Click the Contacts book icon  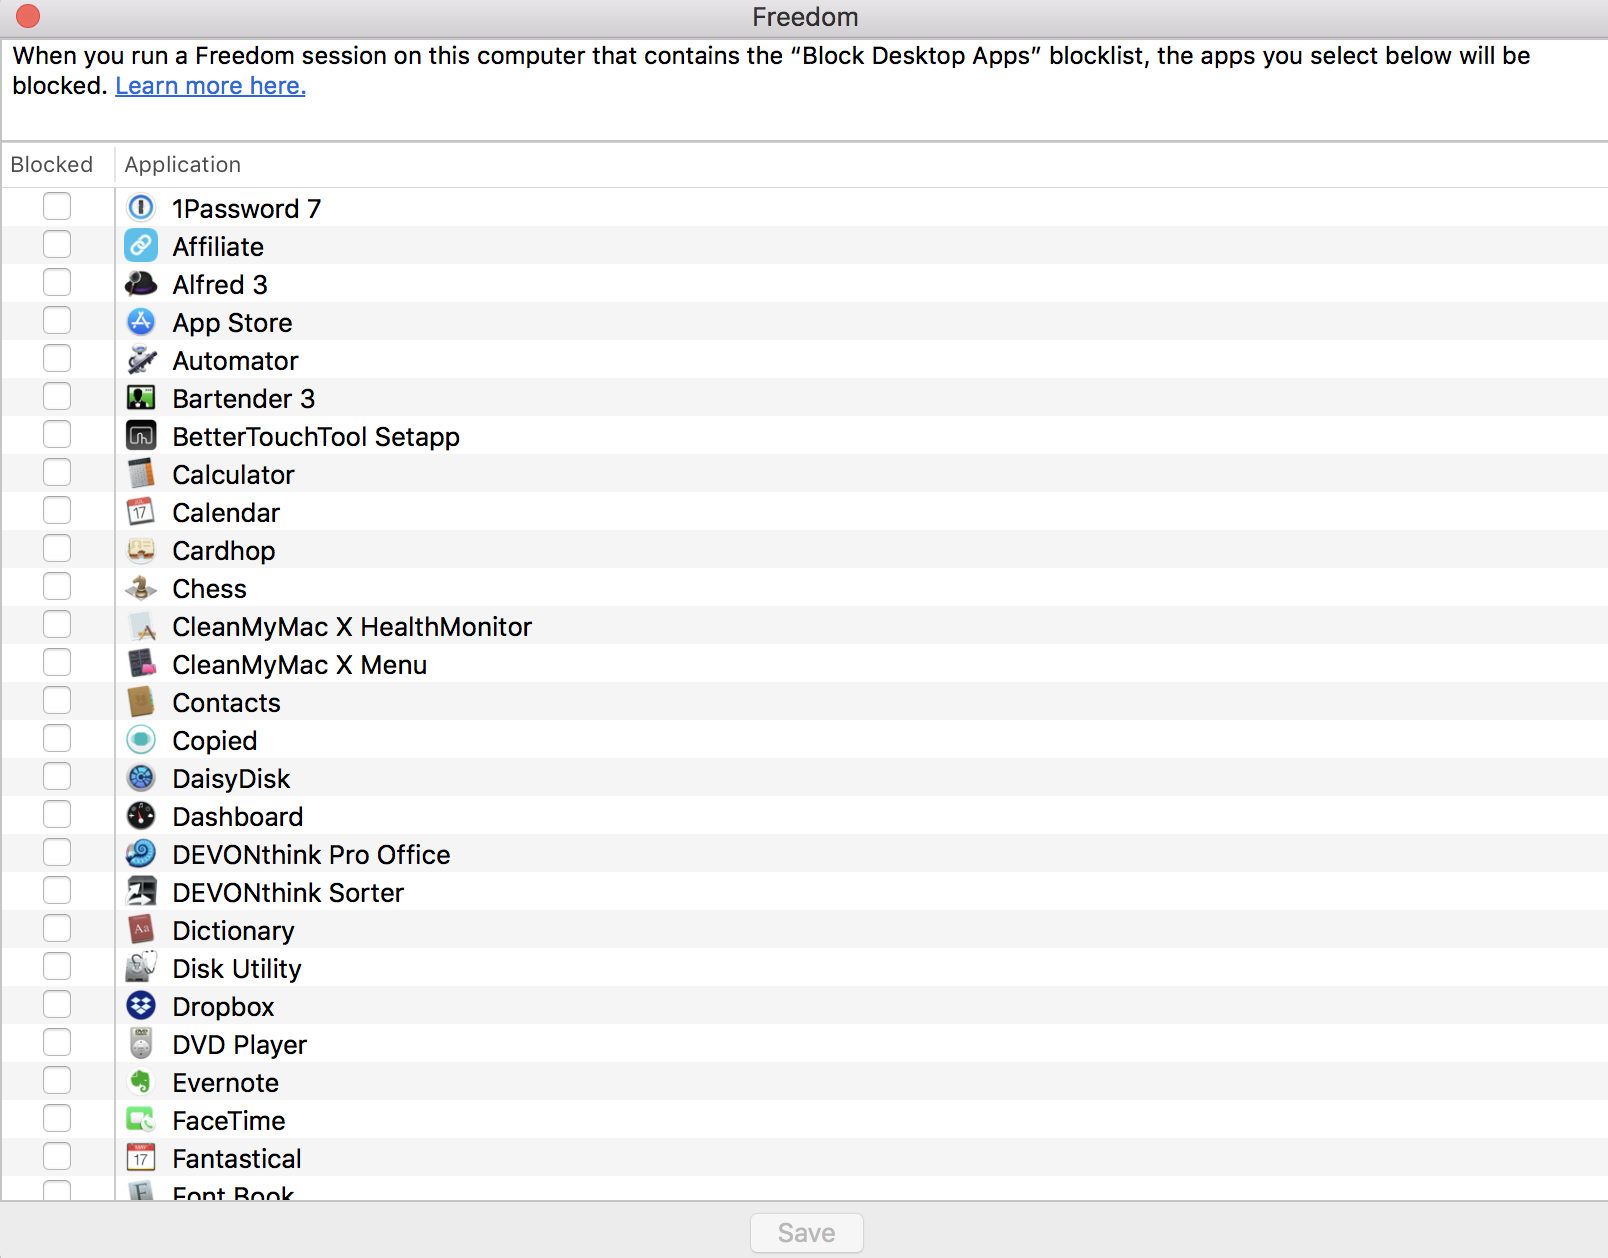click(141, 701)
